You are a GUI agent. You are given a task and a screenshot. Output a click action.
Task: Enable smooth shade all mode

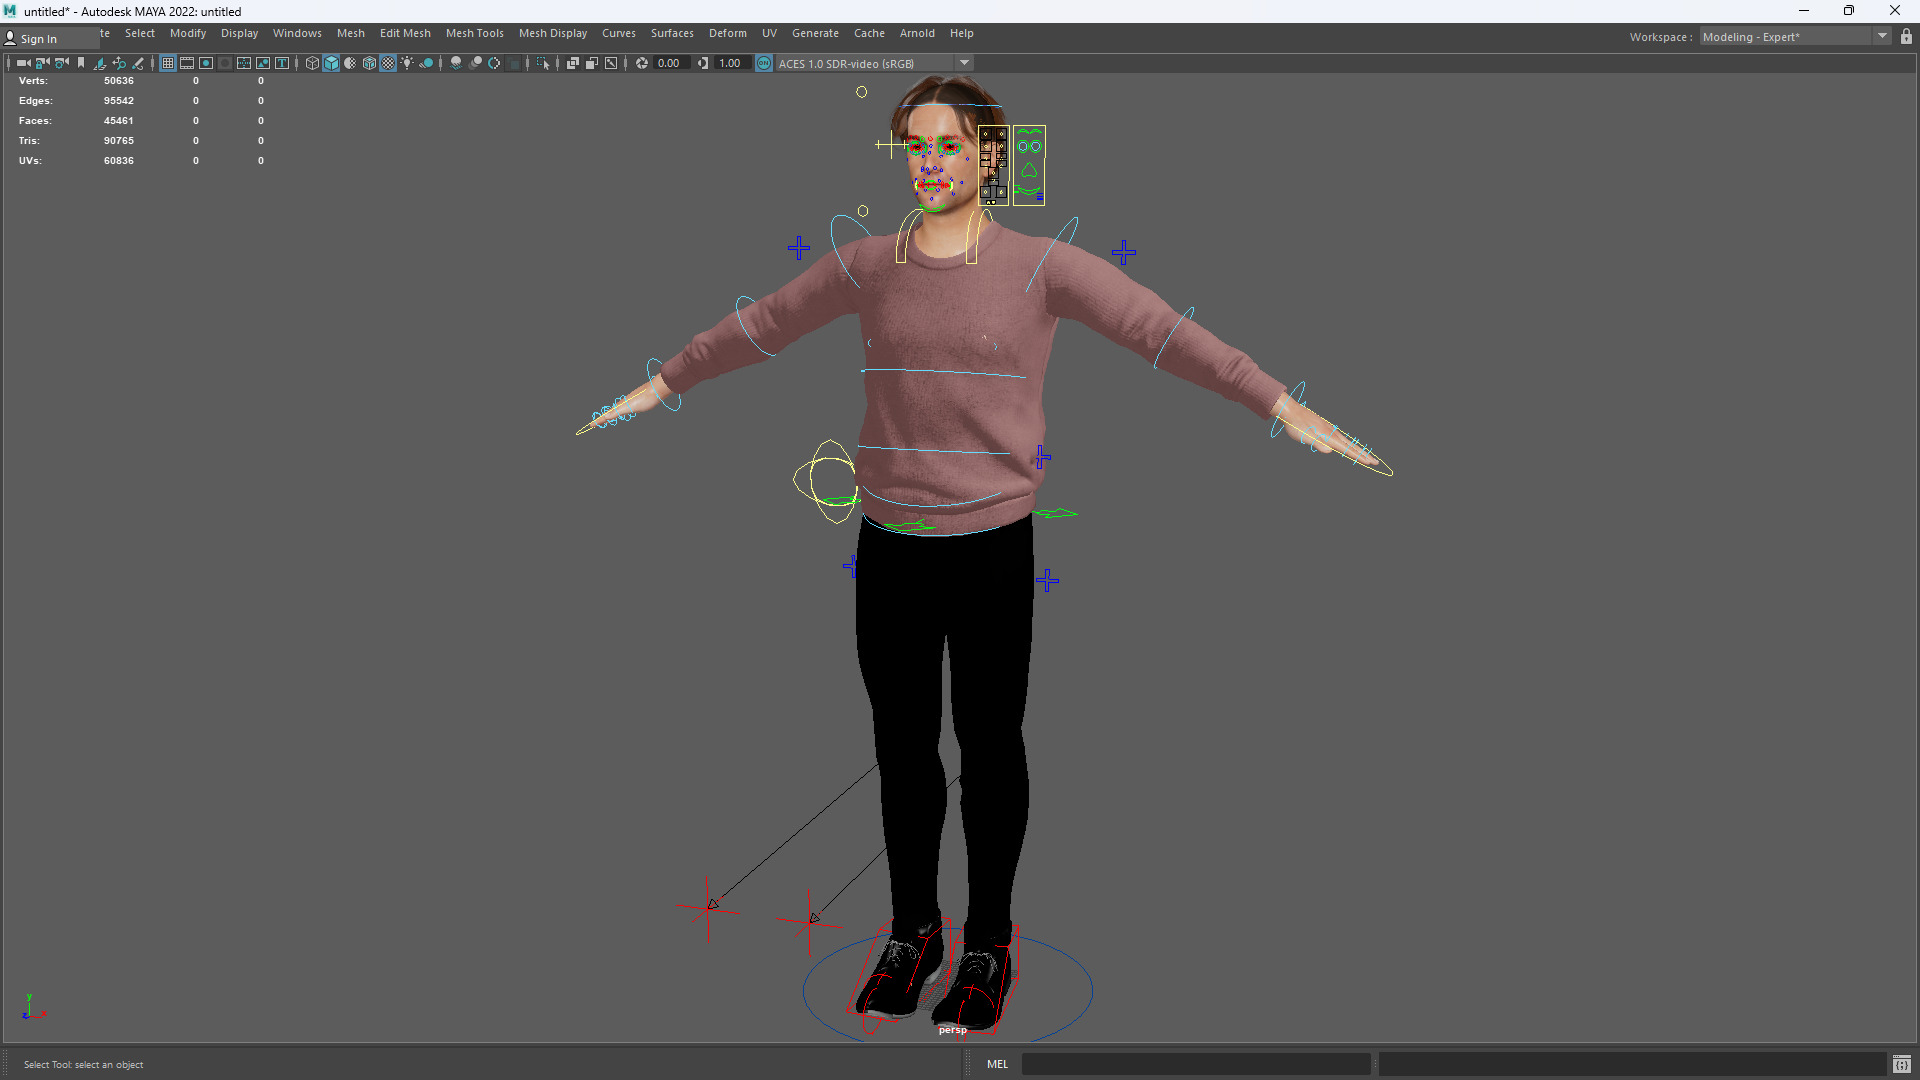pos(331,63)
